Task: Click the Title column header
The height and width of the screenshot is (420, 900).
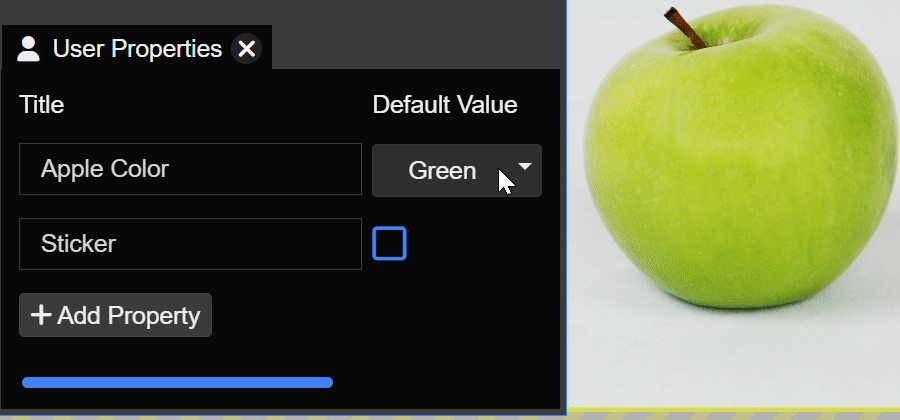Action: click(41, 105)
